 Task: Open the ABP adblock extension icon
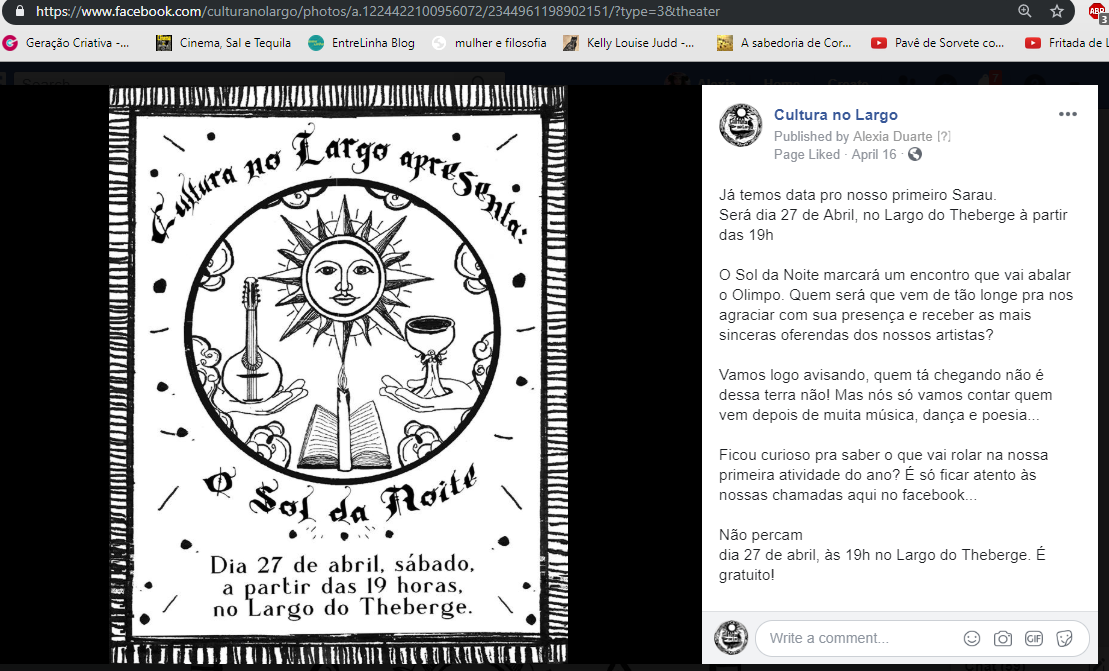[x=1098, y=12]
